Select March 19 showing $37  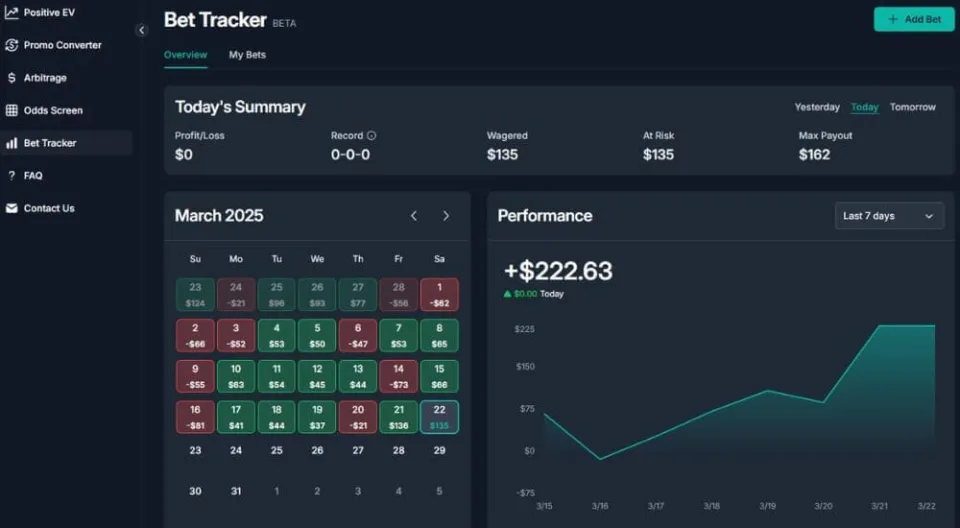click(317, 417)
